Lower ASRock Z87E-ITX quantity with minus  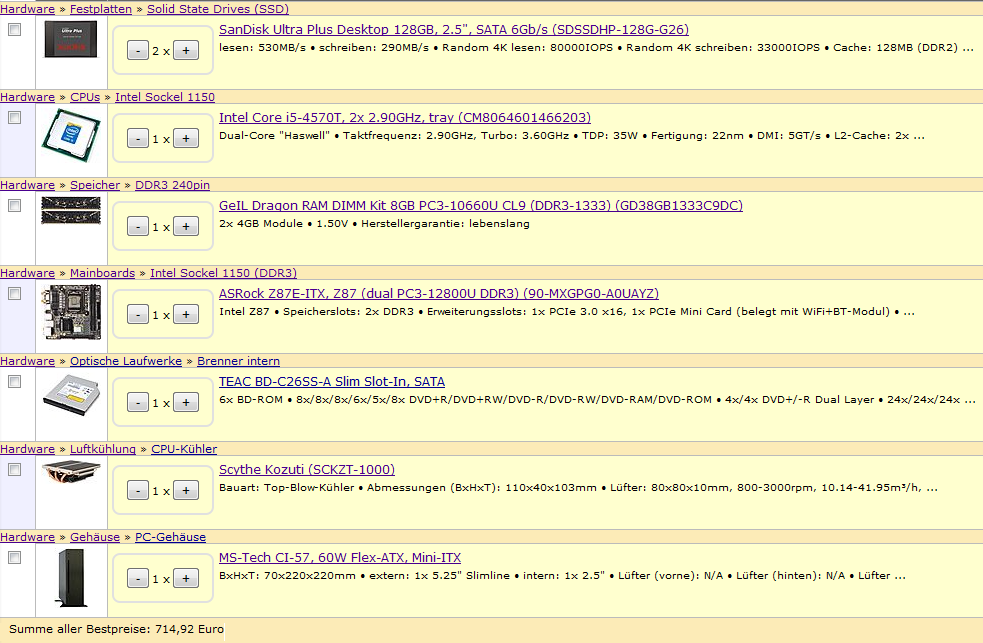click(138, 315)
